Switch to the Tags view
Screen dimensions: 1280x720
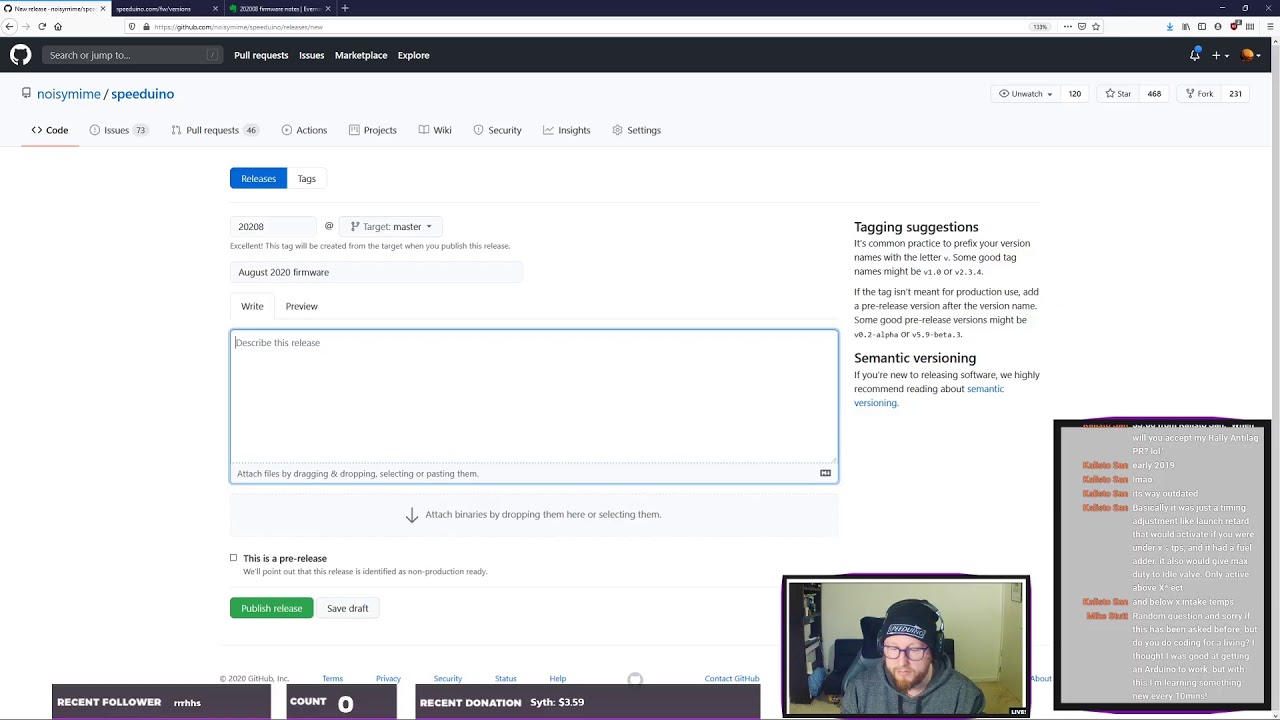click(306, 178)
